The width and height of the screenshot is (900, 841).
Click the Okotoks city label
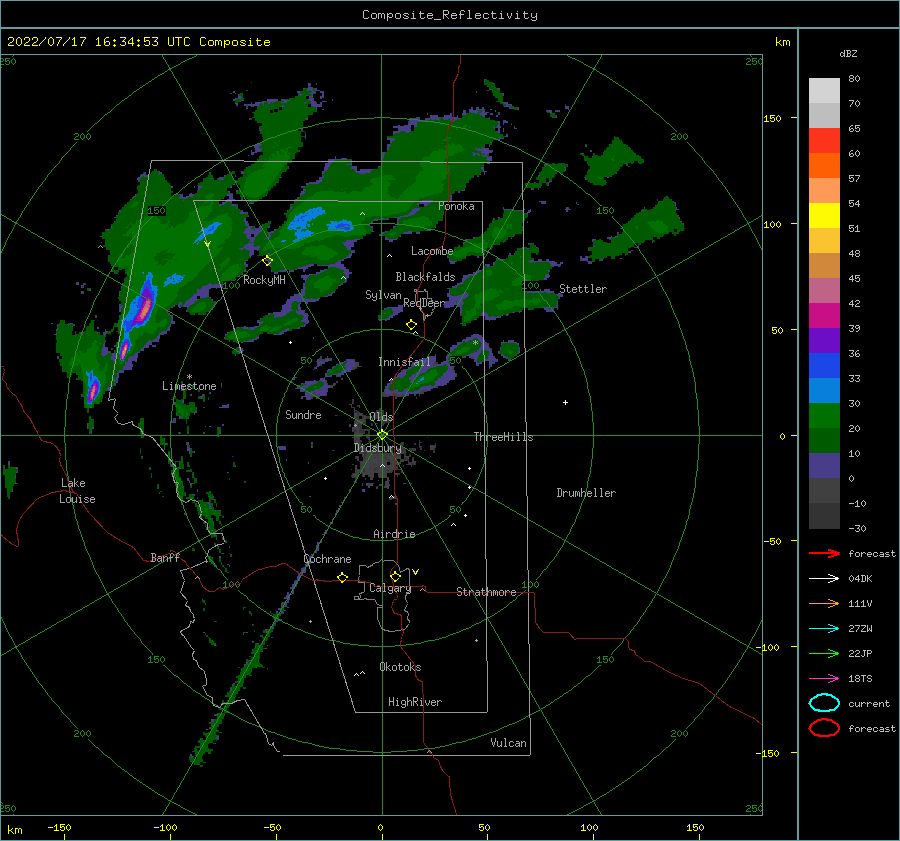(x=400, y=667)
